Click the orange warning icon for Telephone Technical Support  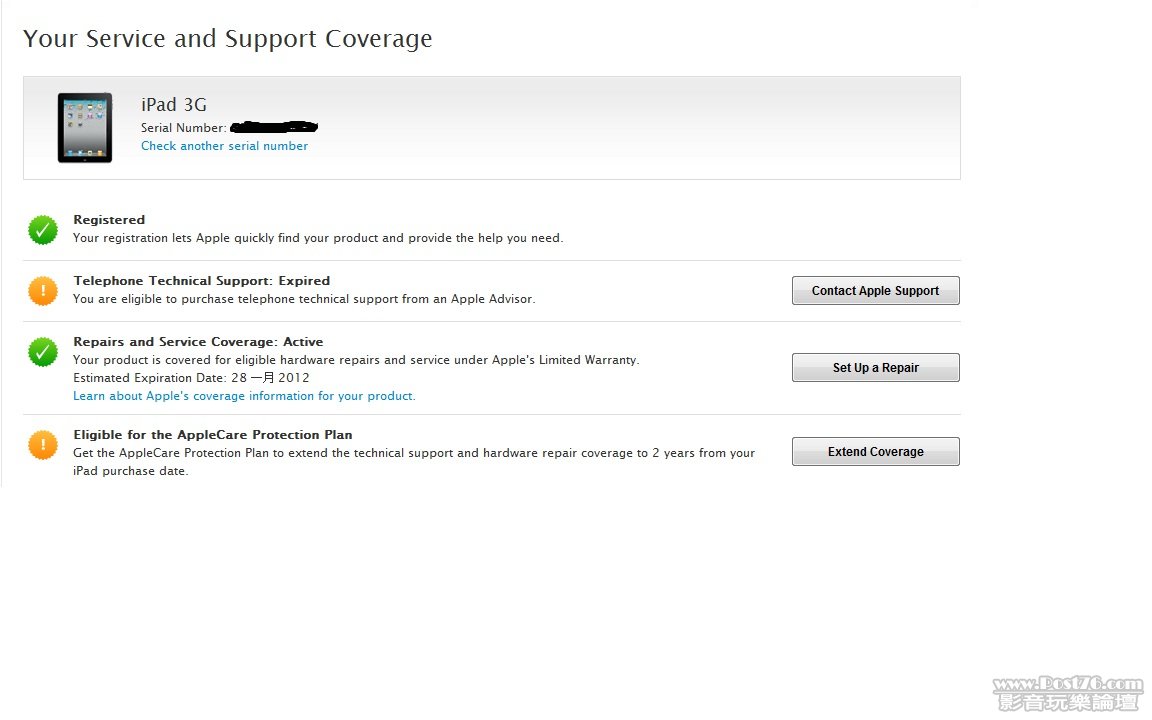pyautogui.click(x=43, y=291)
